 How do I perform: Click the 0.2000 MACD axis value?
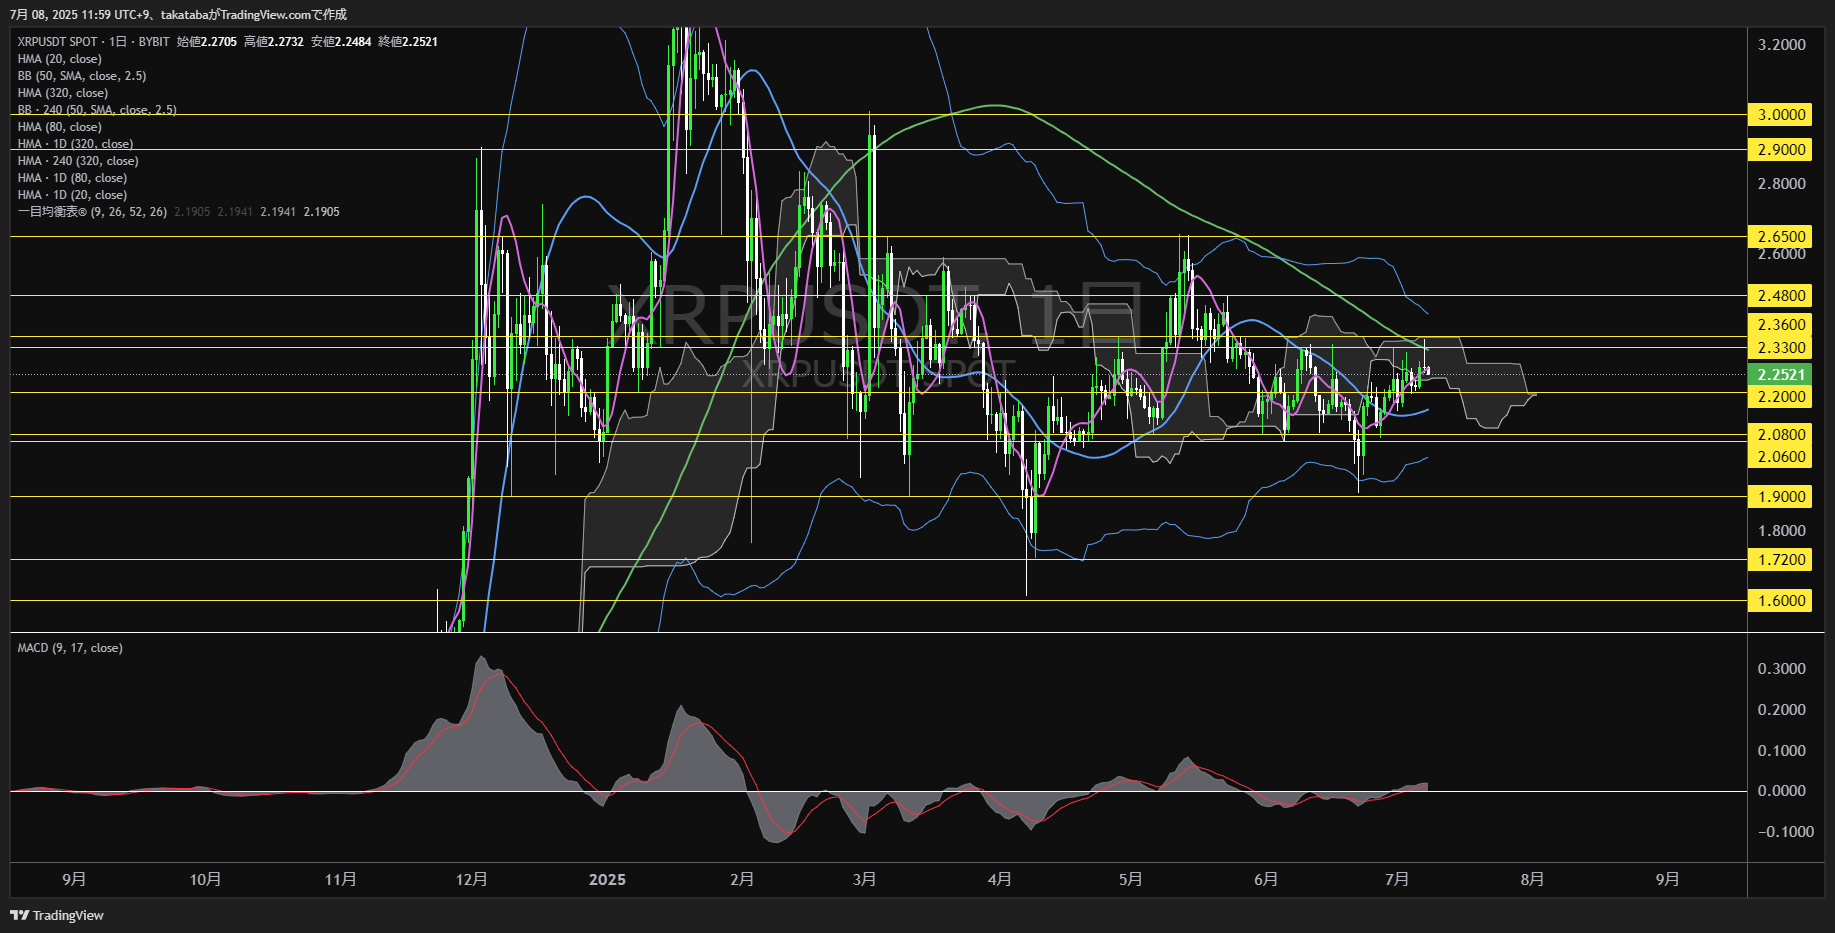point(1782,710)
